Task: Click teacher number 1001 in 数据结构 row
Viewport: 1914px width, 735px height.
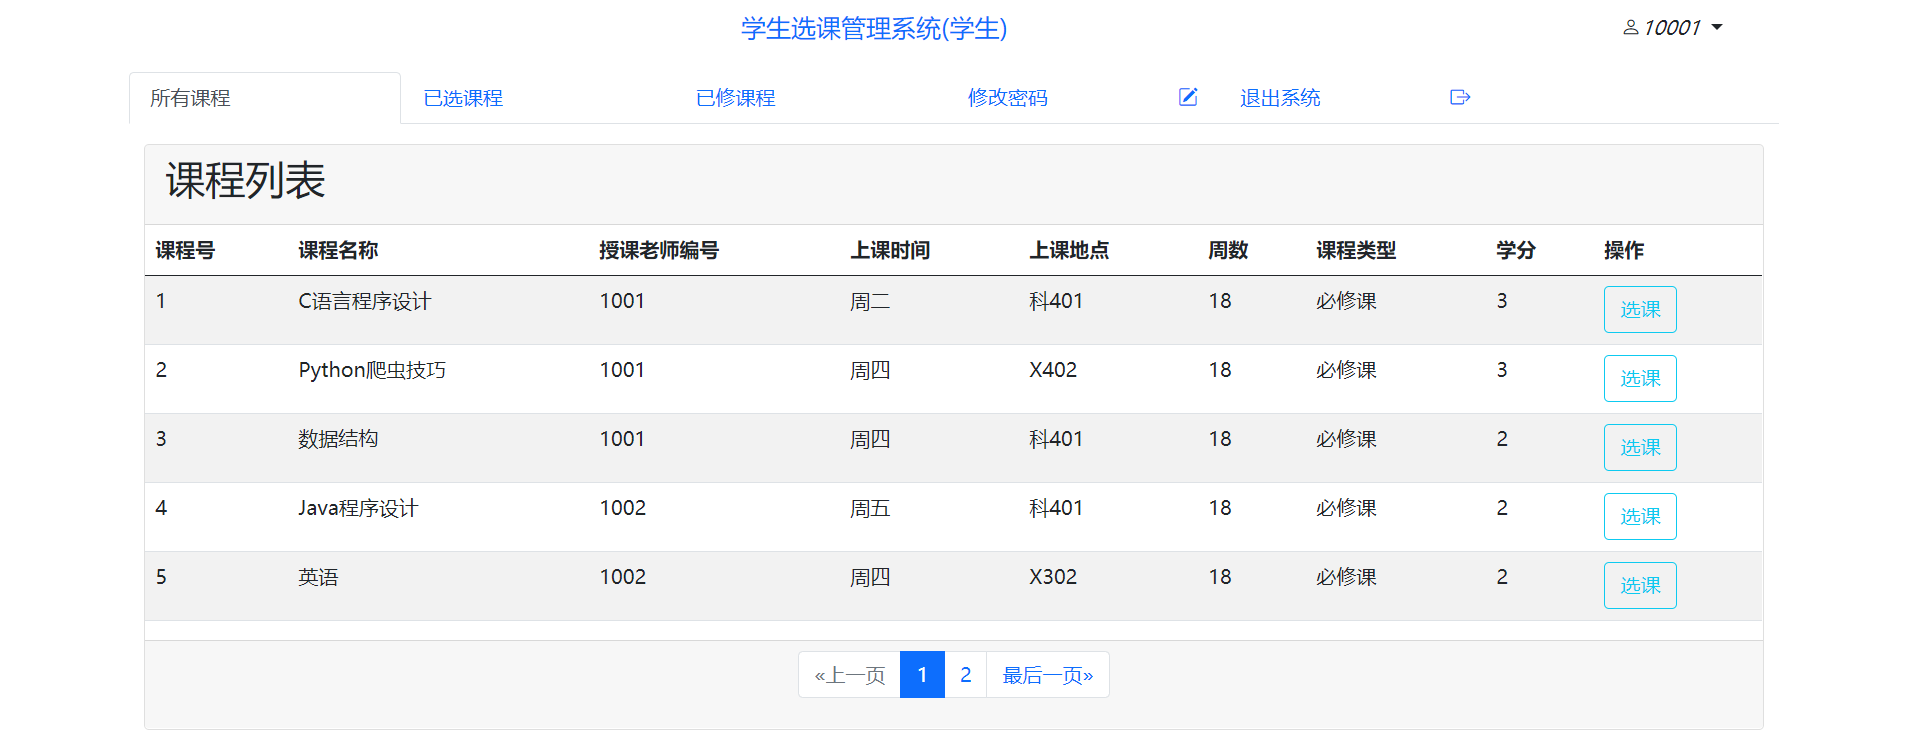Action: (x=622, y=439)
